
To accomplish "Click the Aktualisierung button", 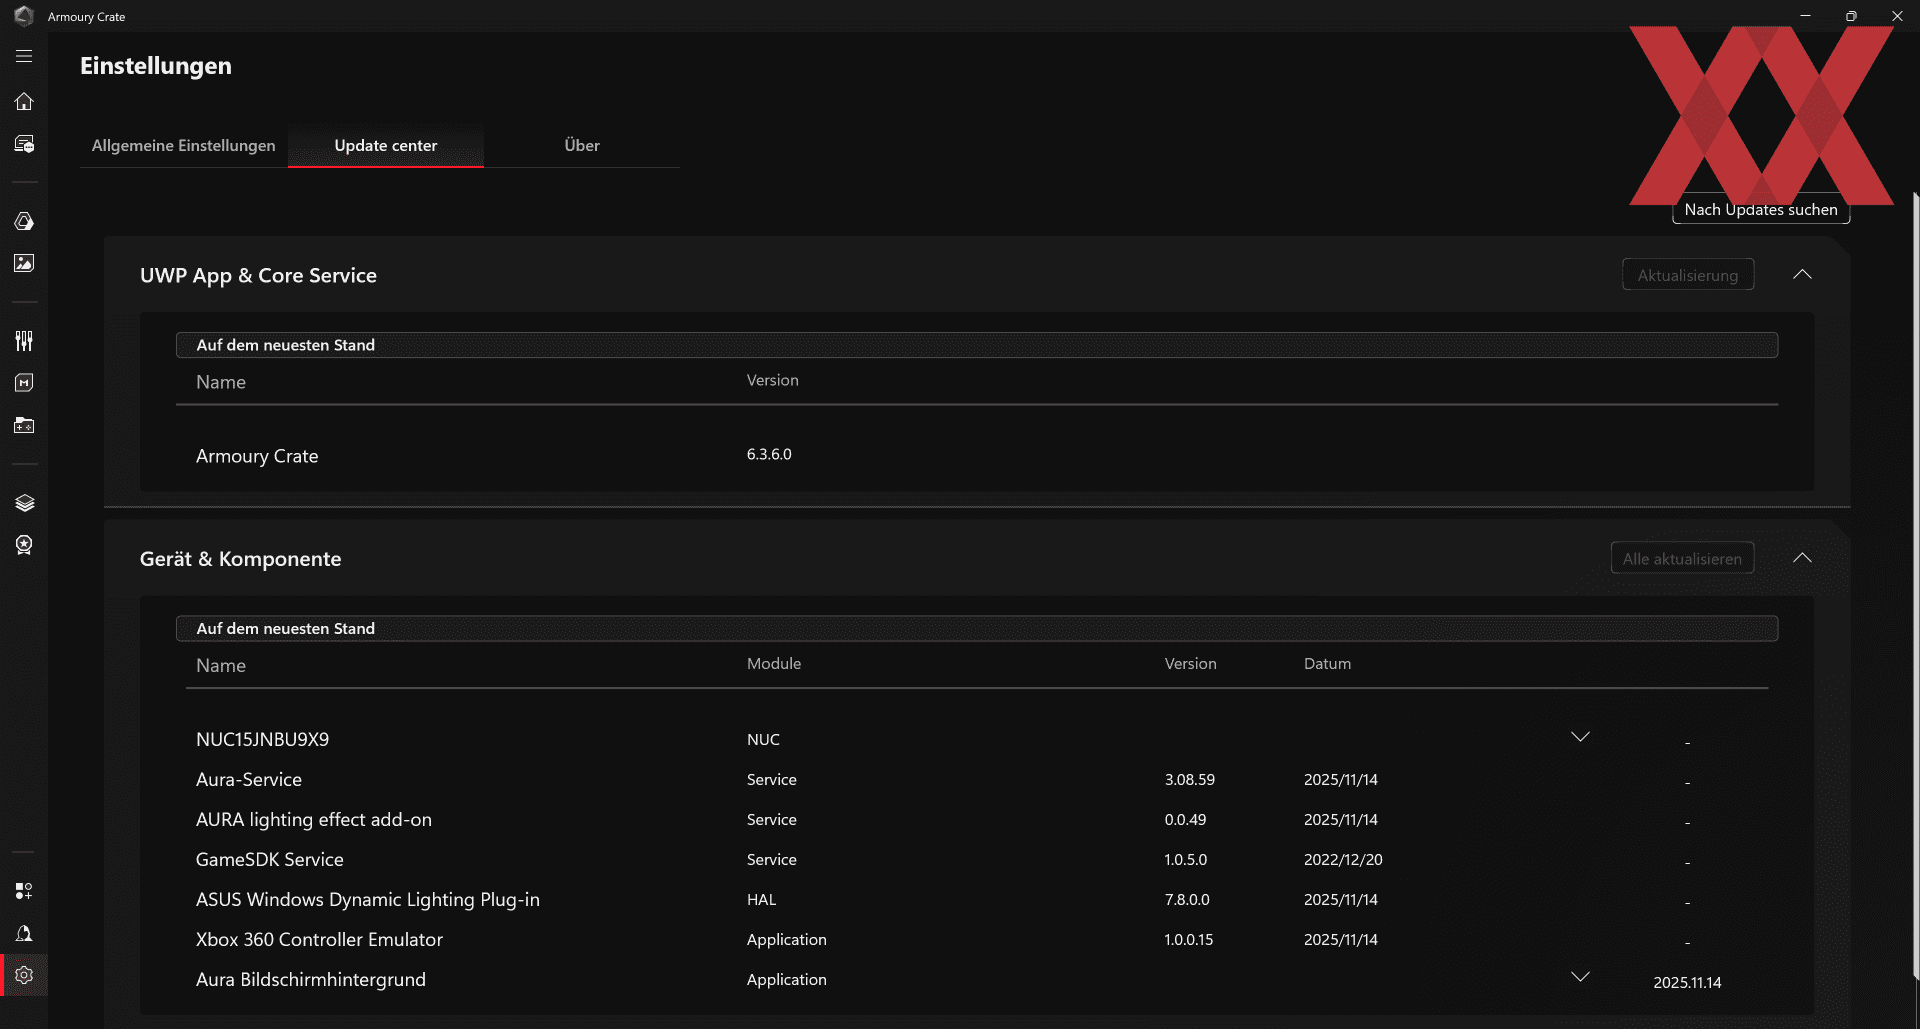I will coord(1688,275).
